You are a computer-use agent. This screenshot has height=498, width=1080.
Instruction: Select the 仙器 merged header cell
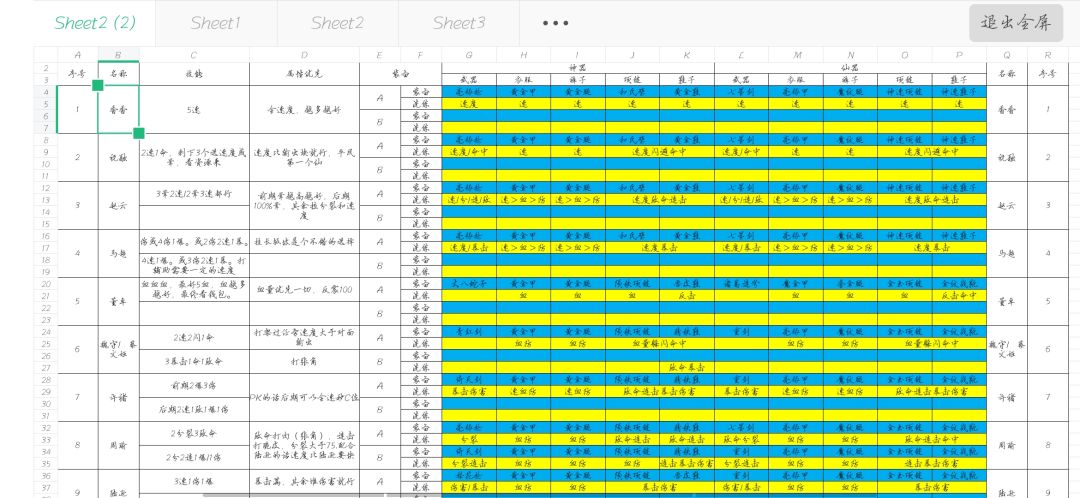[851, 68]
